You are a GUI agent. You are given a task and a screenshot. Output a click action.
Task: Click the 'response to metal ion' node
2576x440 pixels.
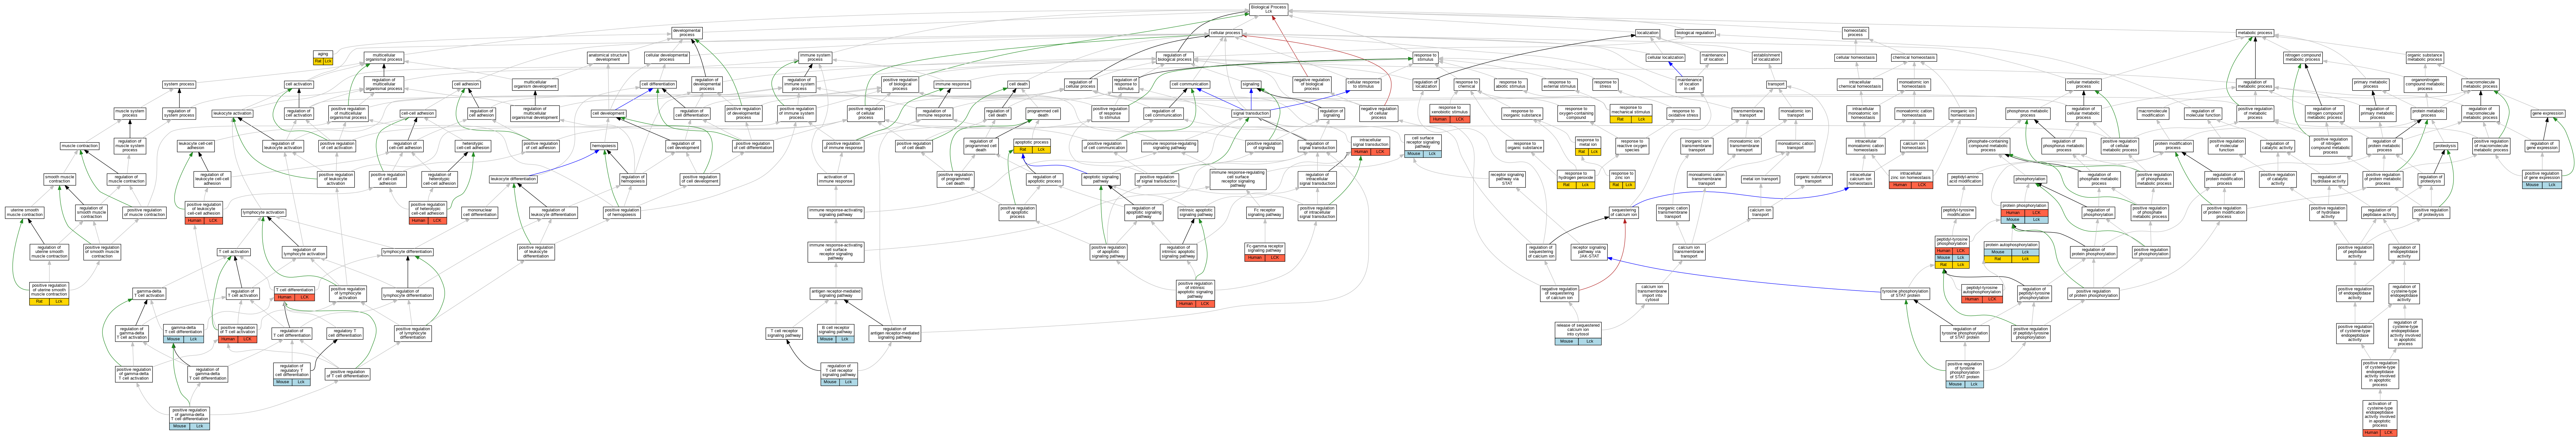point(1588,146)
